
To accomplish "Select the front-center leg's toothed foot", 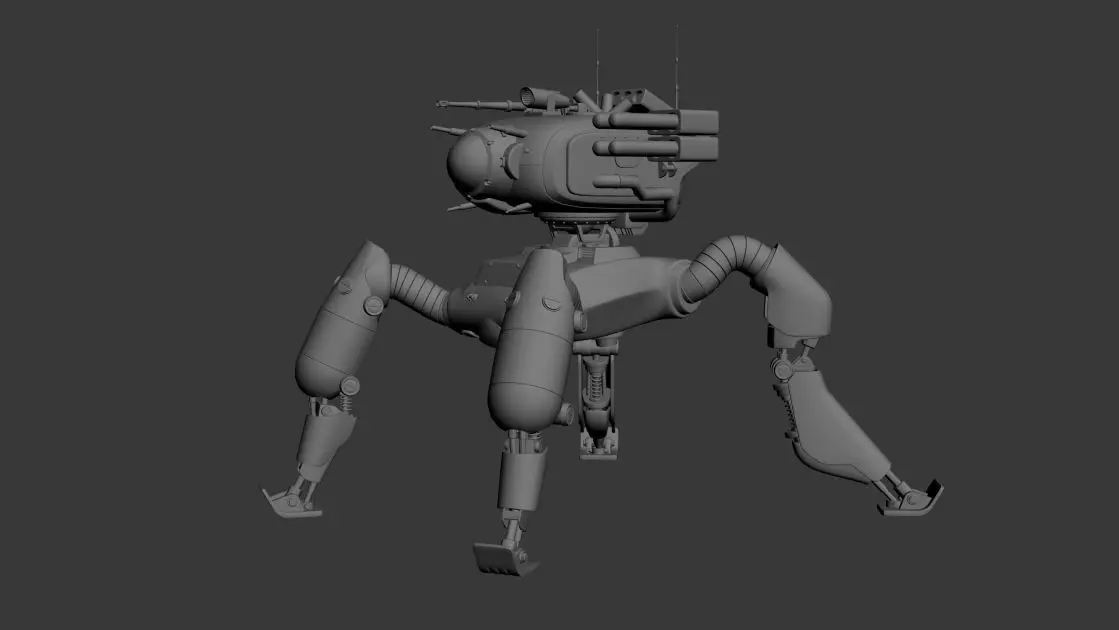I will [506, 558].
